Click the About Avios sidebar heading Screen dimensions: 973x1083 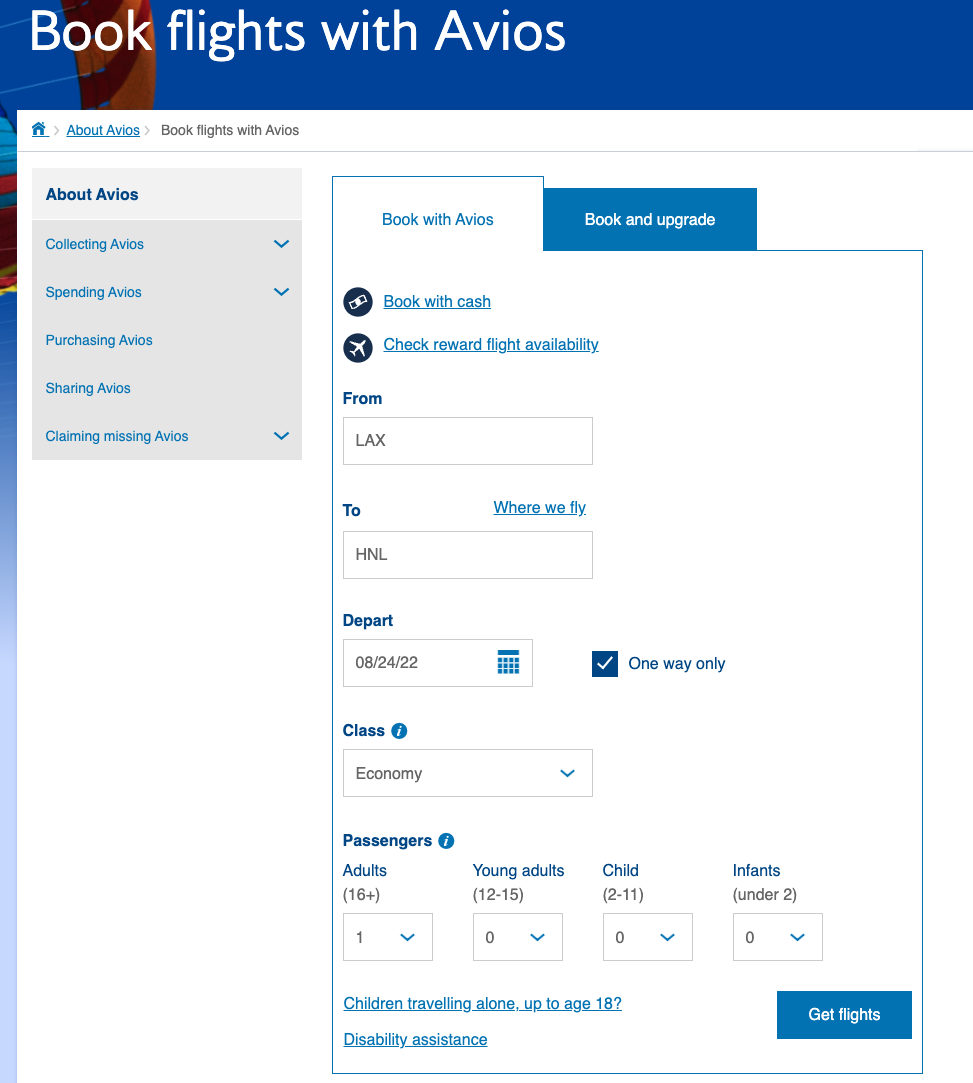point(92,195)
